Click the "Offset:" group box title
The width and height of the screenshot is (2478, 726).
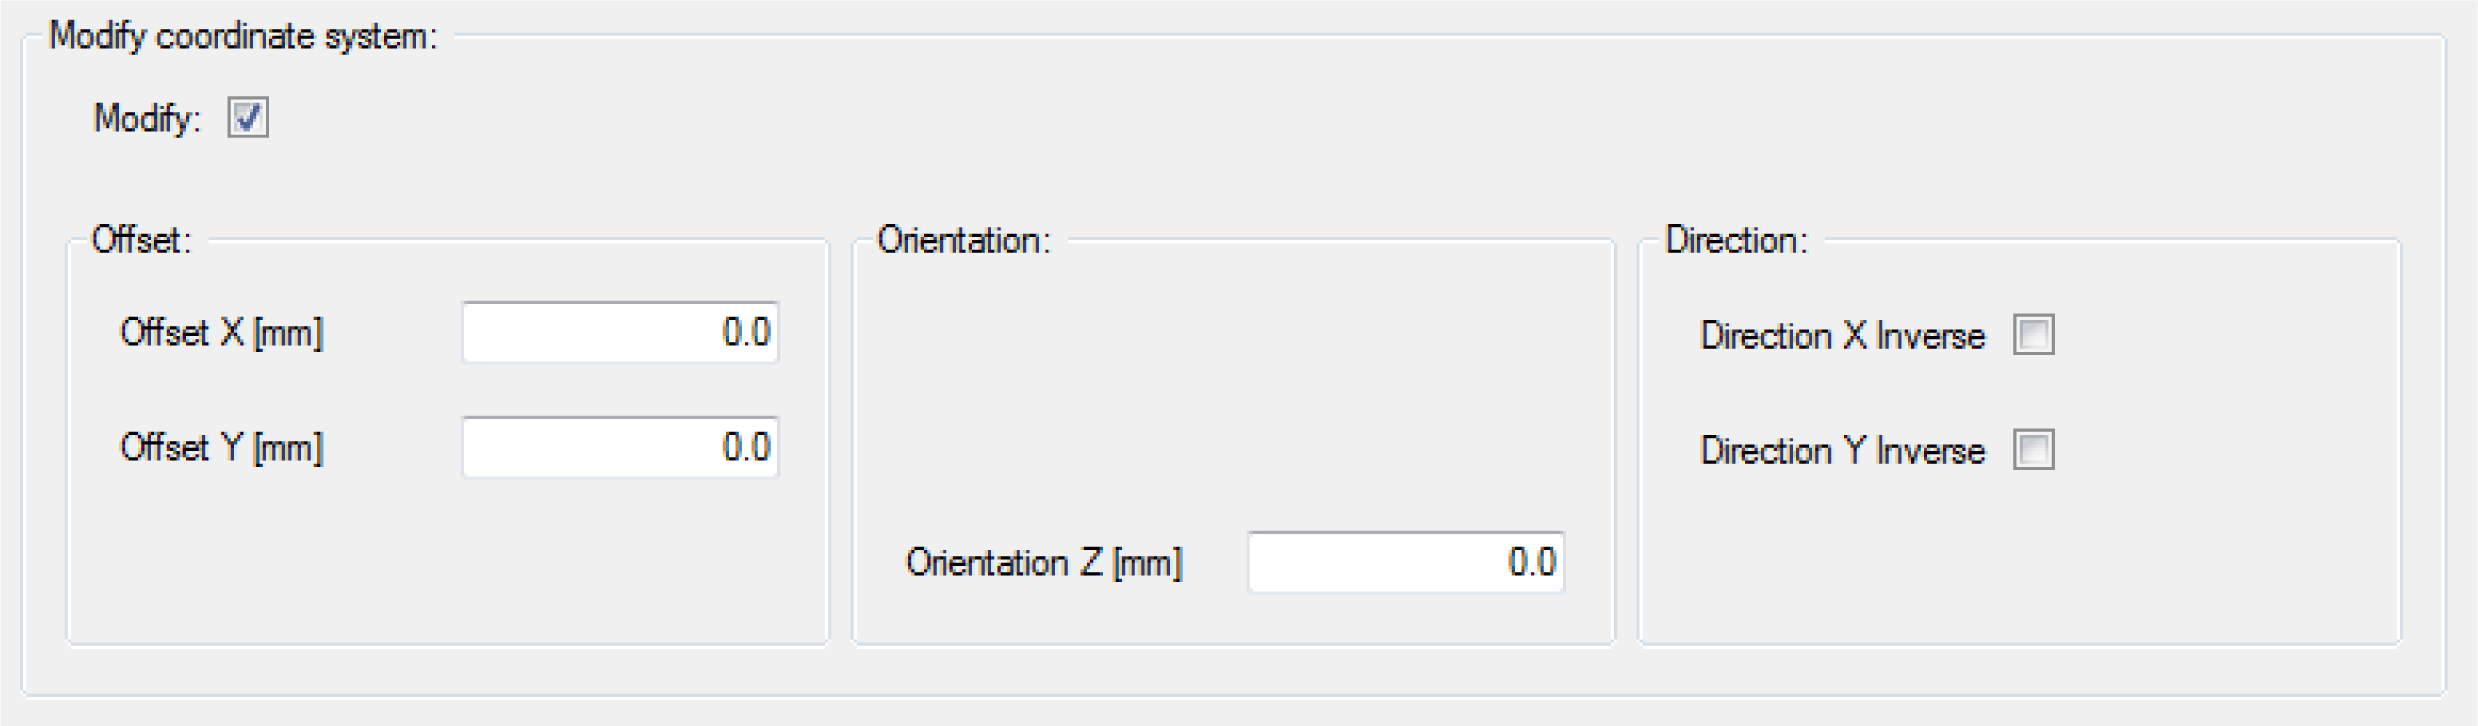tap(140, 241)
